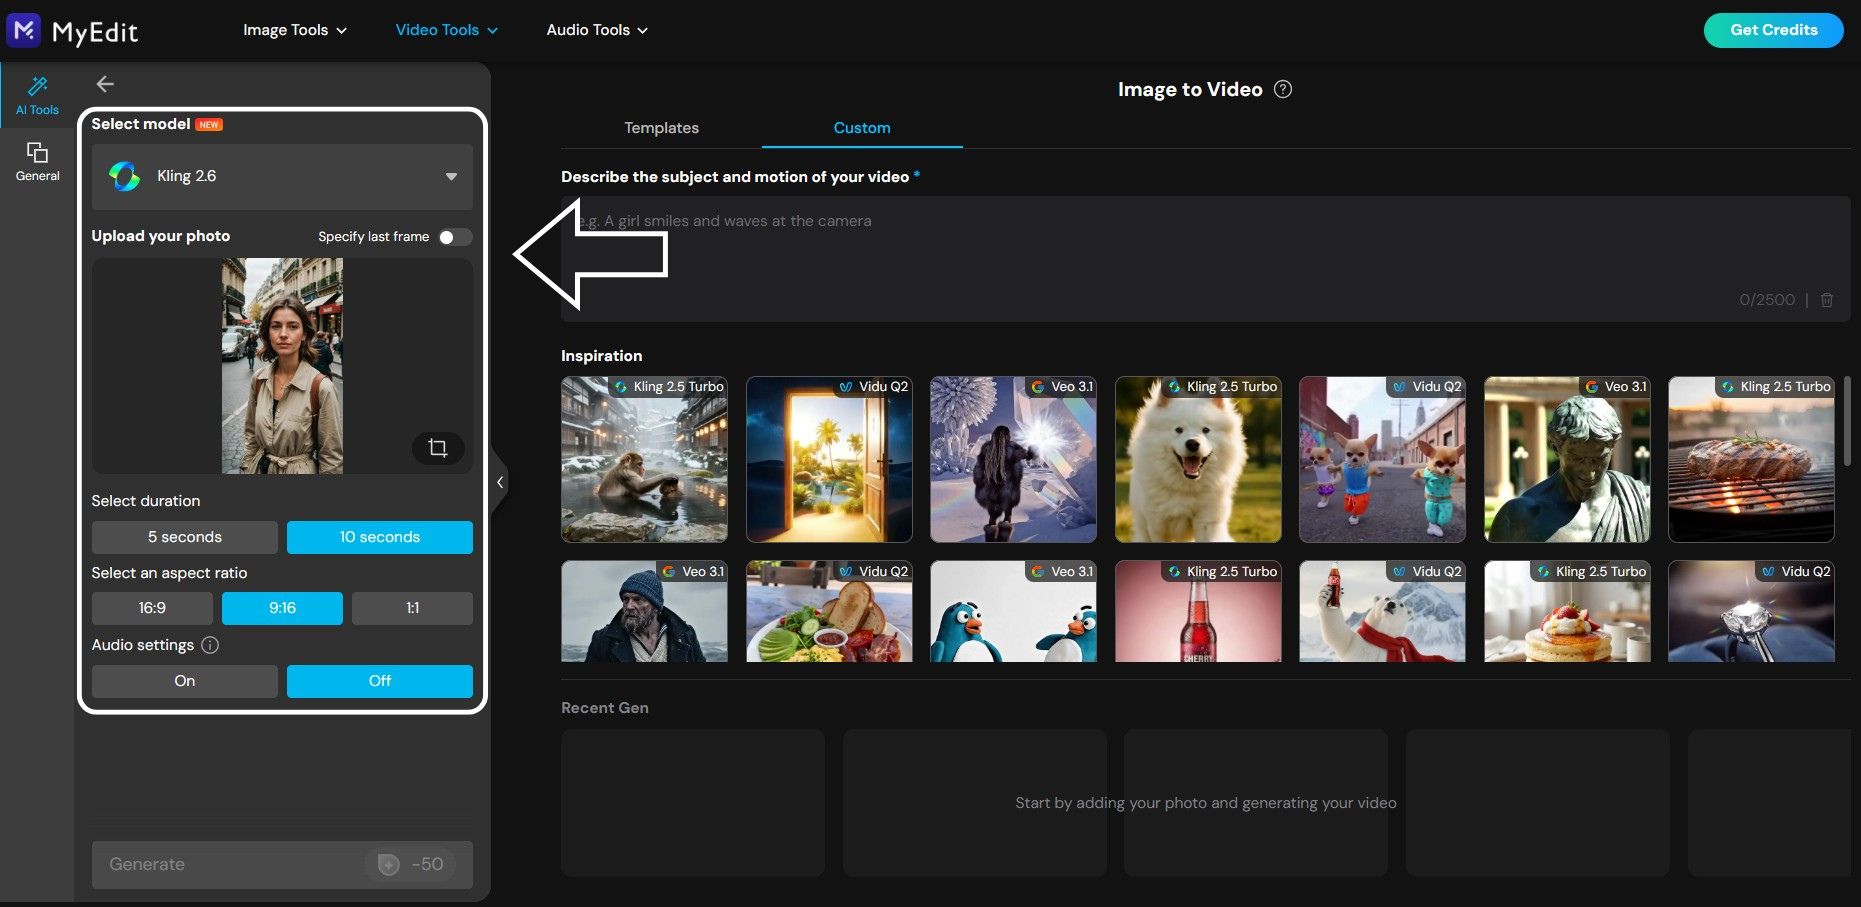Viewport: 1861px width, 907px height.
Task: Select the polar bear with cola inspiration
Action: tap(1382, 611)
